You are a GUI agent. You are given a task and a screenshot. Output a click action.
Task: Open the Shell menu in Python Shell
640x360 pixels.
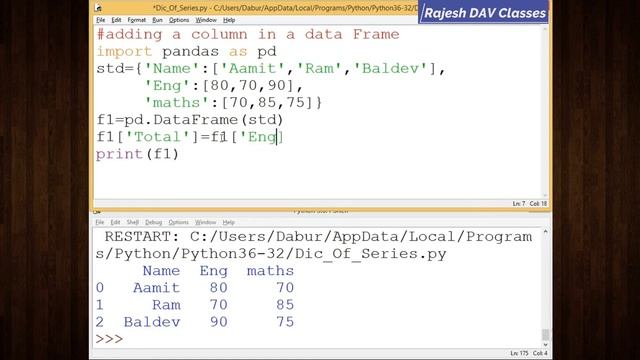point(133,222)
